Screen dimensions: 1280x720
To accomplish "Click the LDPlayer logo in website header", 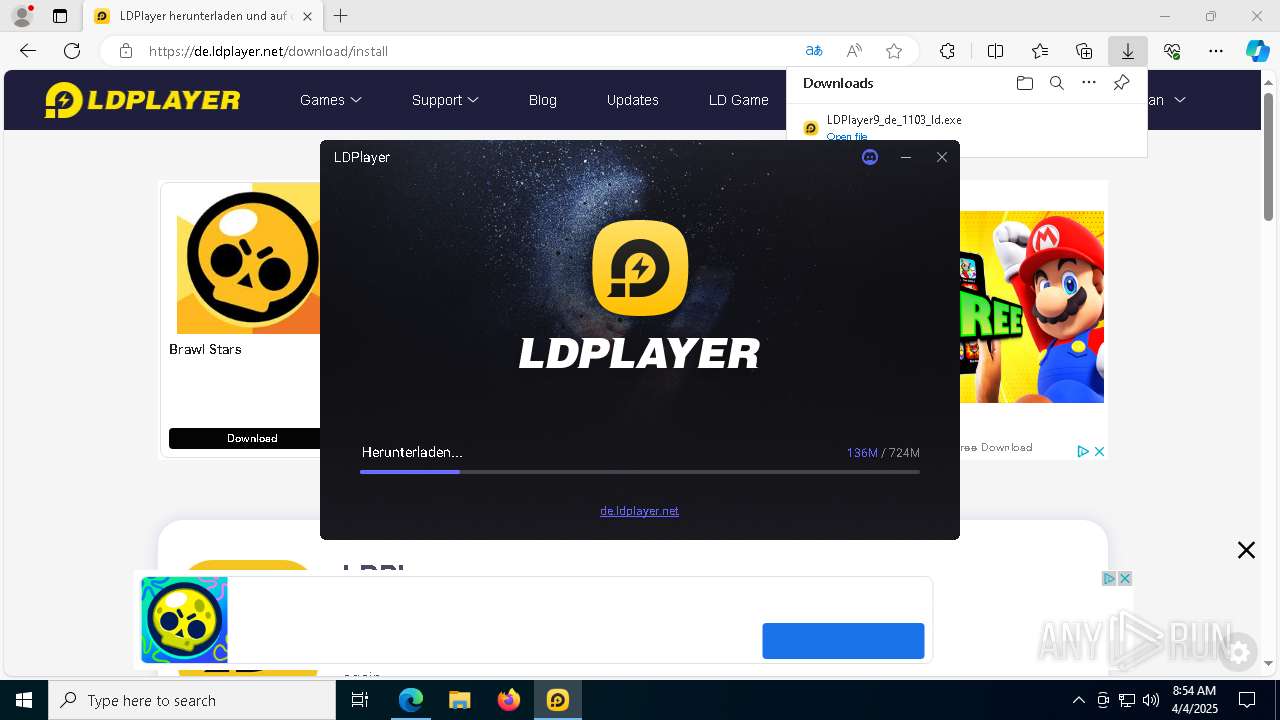I will (143, 100).
